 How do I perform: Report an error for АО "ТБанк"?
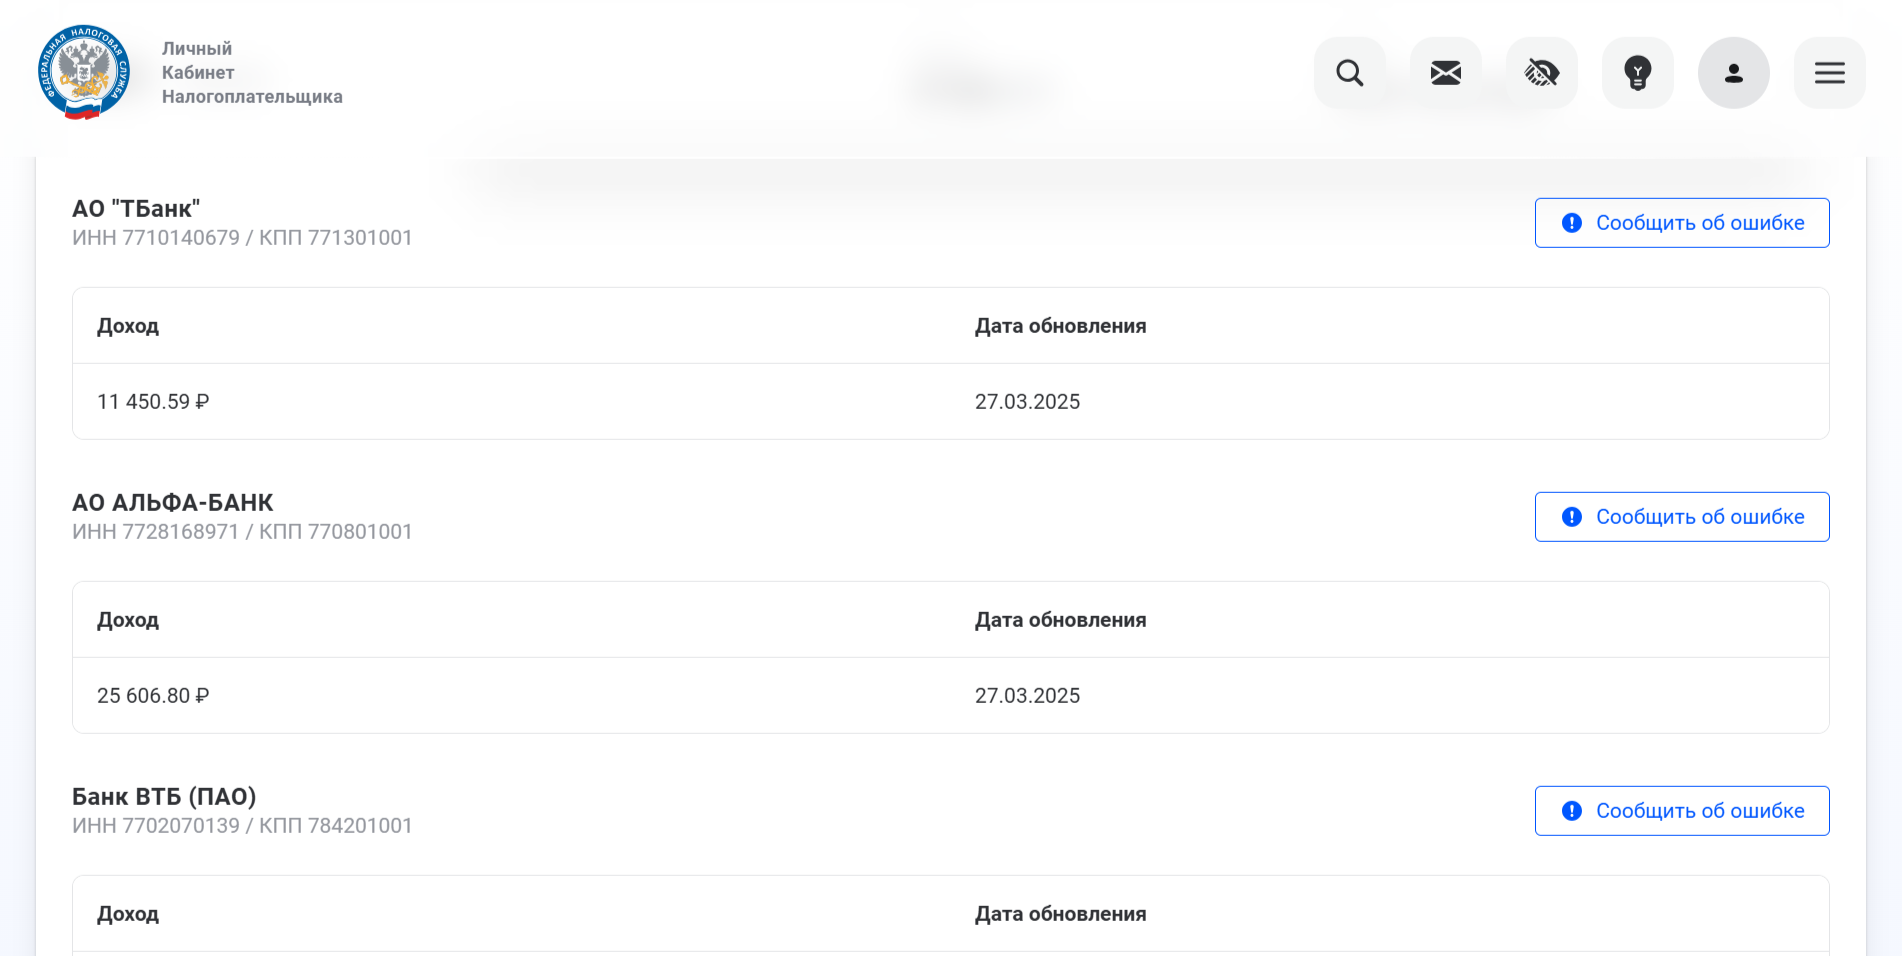(x=1682, y=223)
